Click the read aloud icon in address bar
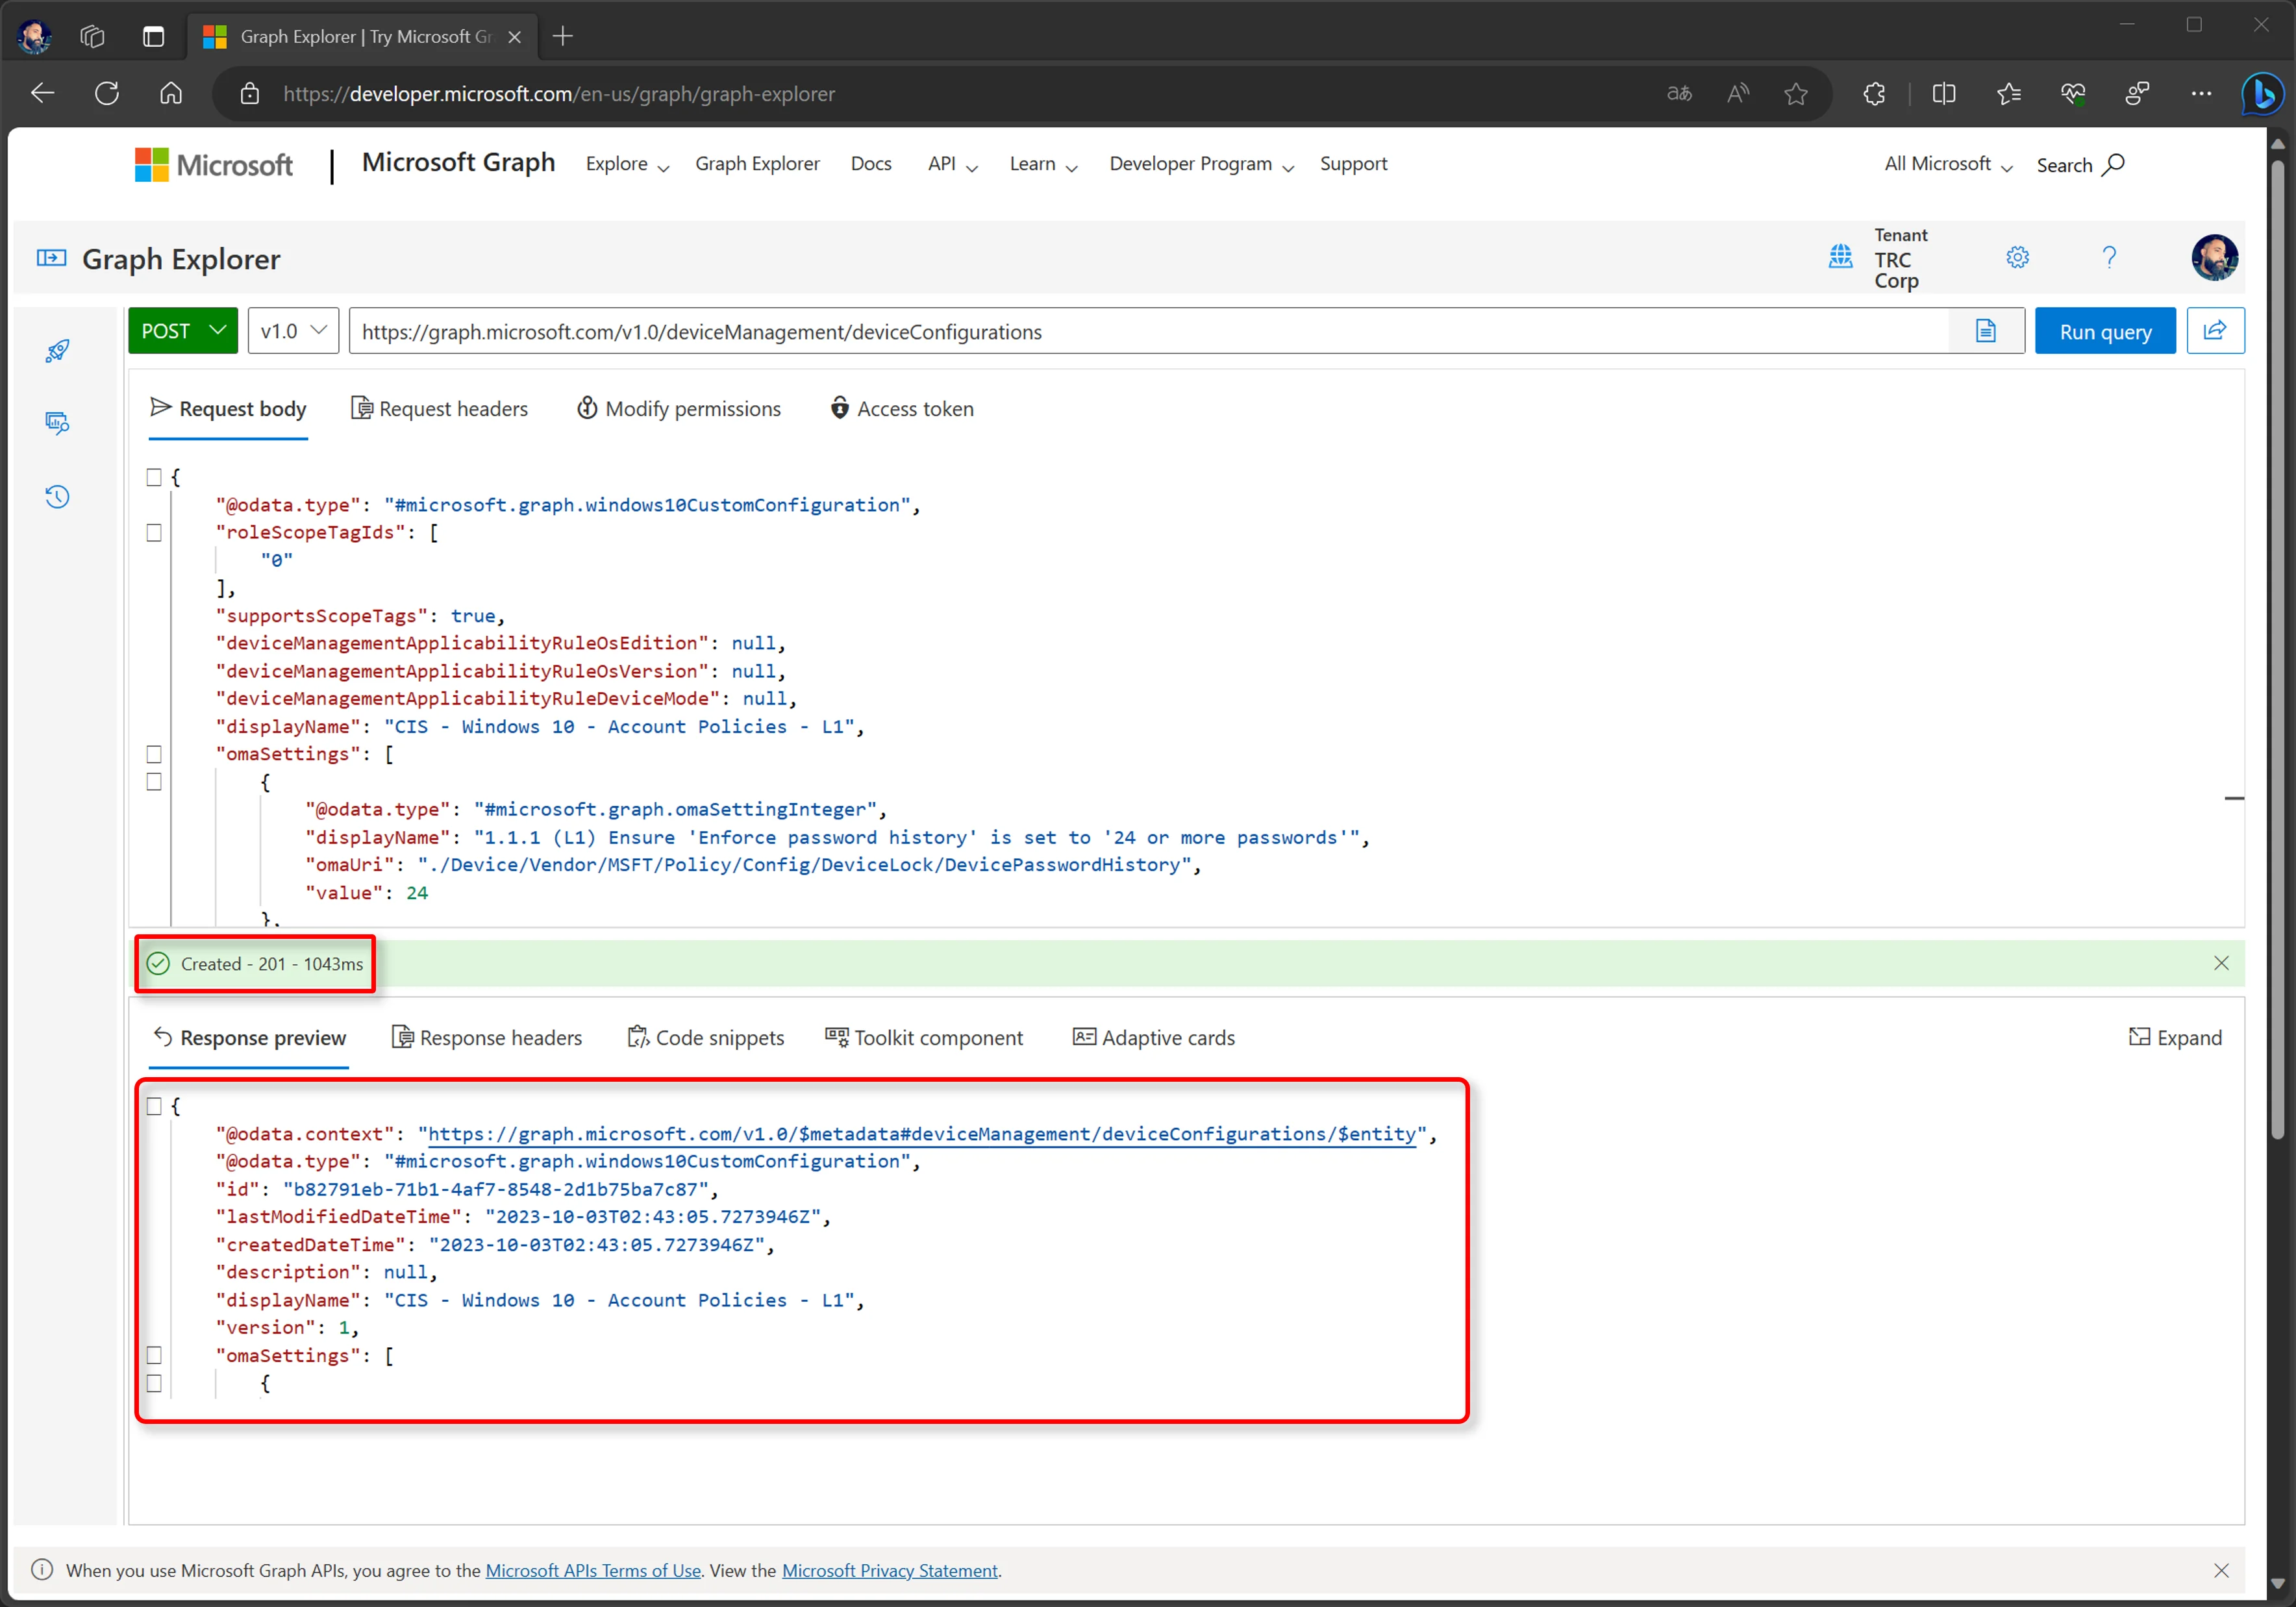 (x=1739, y=94)
